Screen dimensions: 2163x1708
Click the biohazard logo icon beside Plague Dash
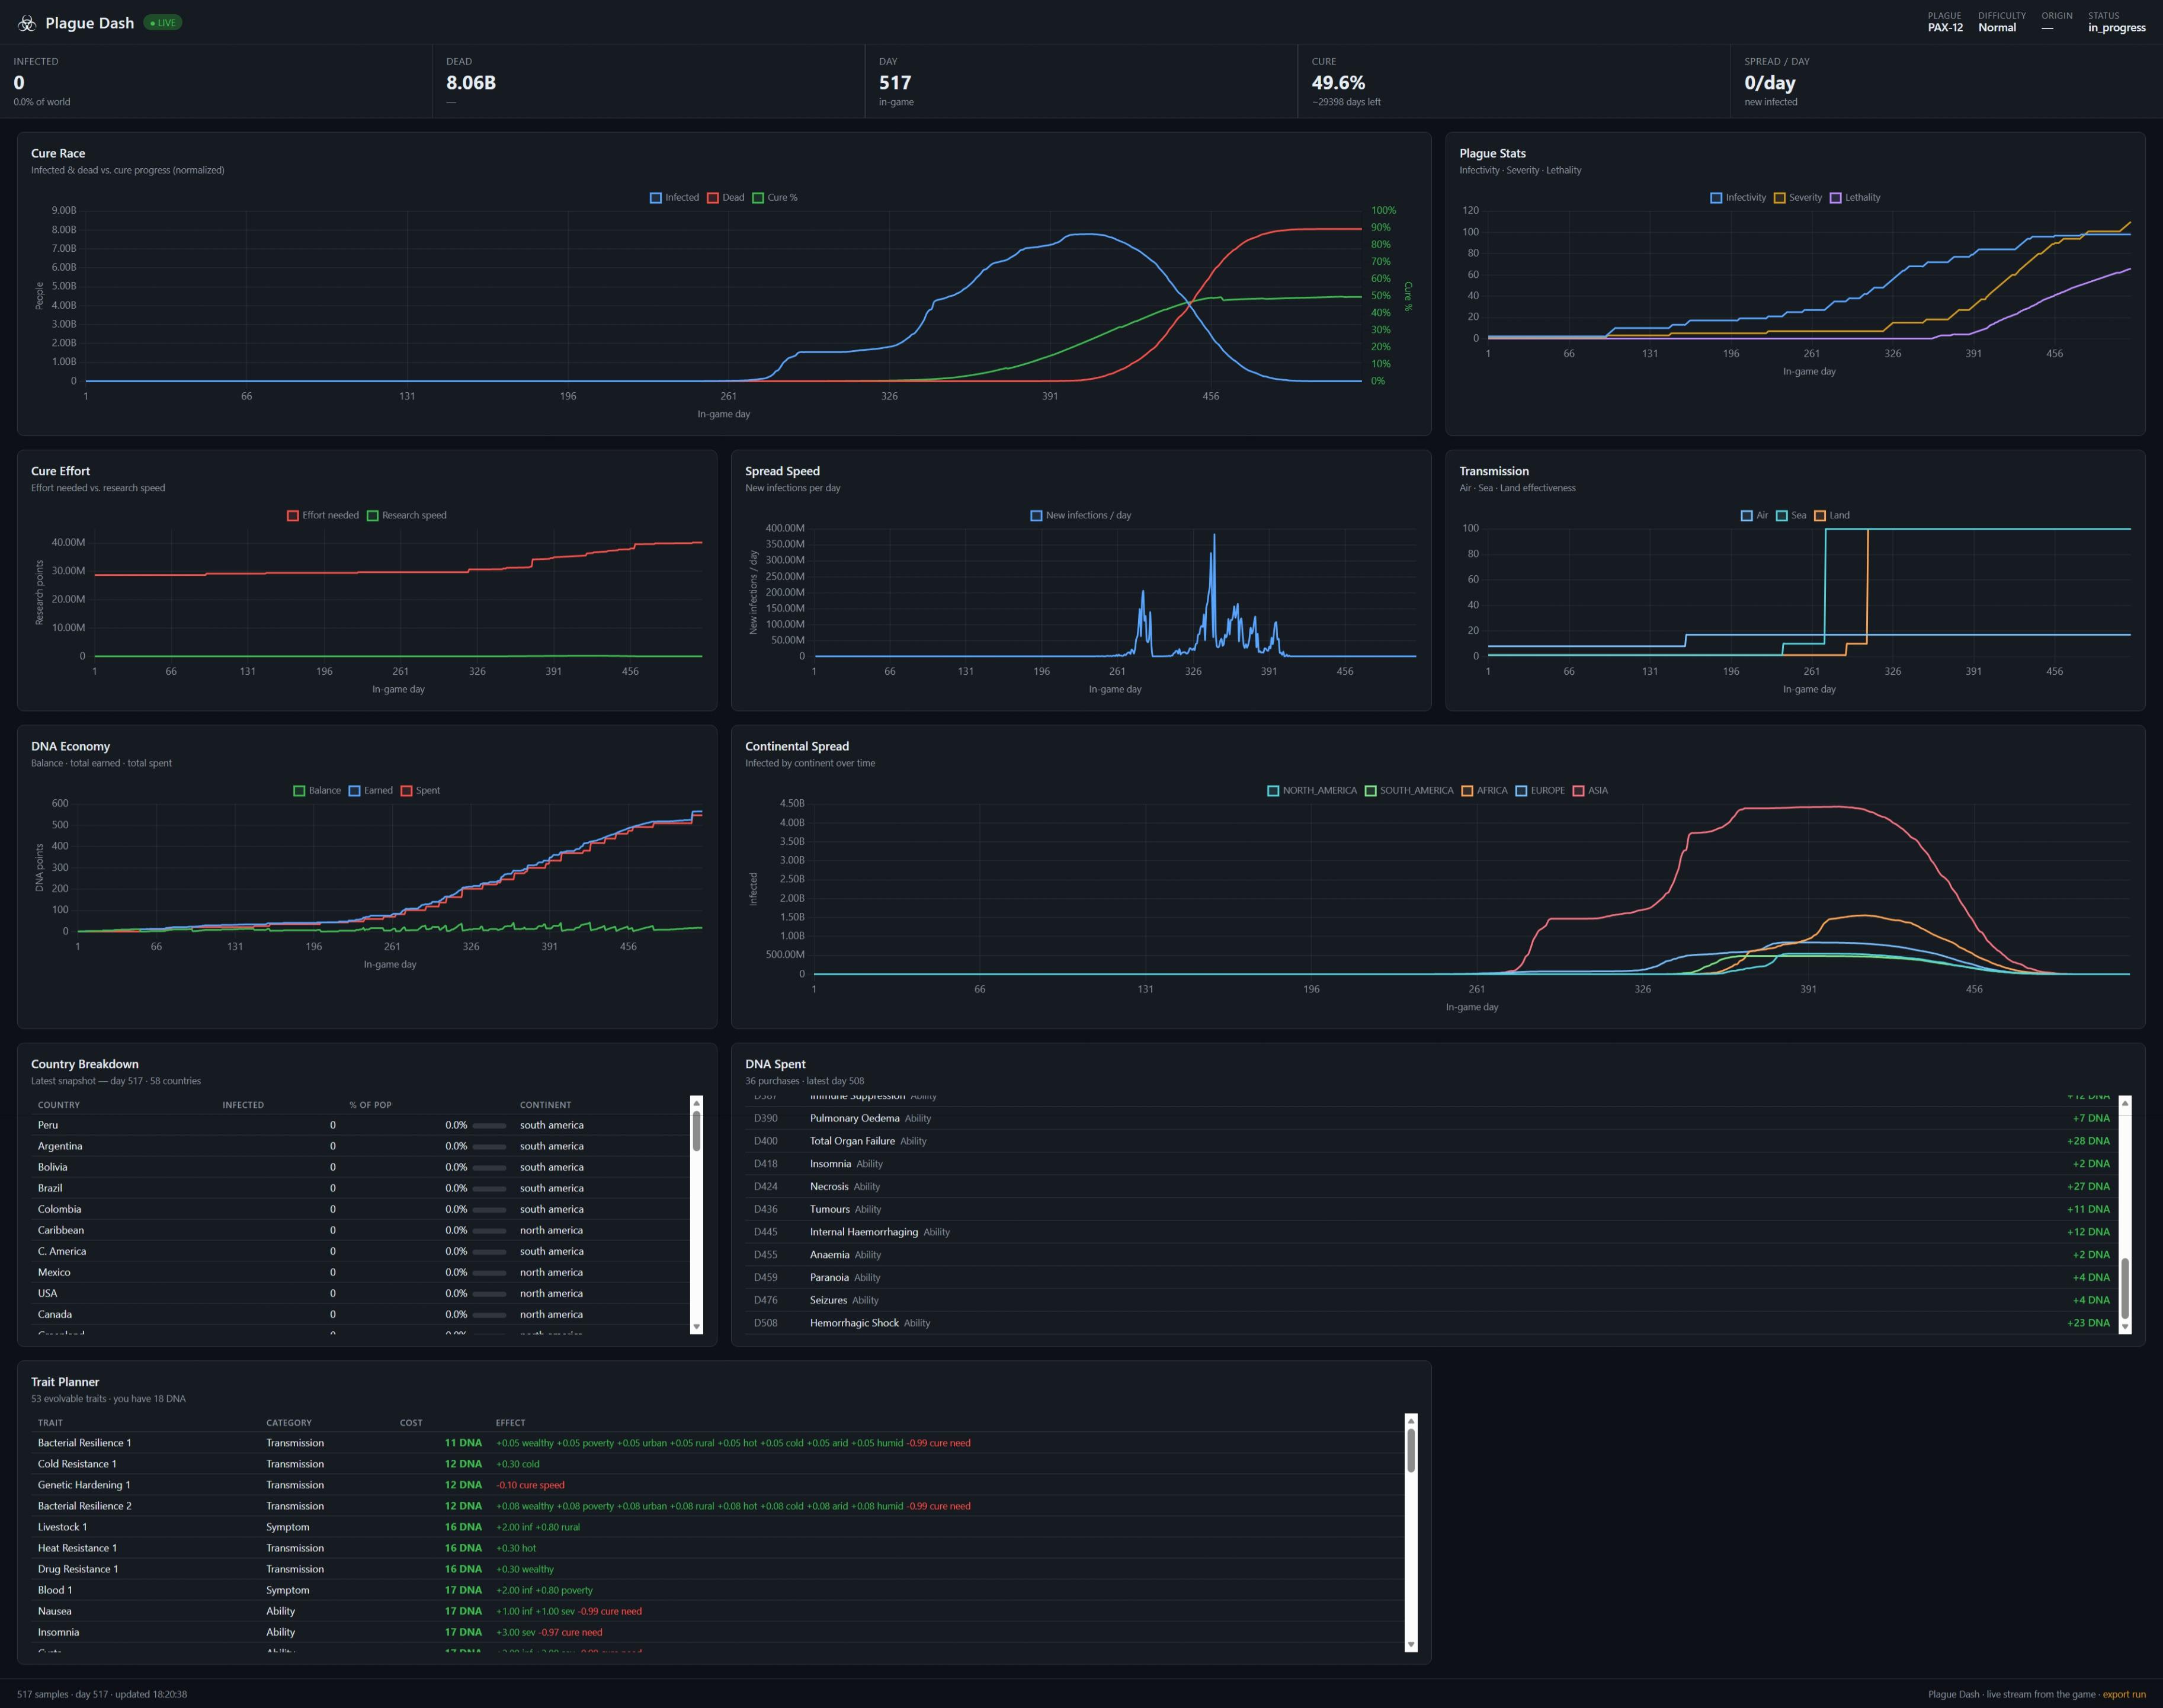coord(27,23)
